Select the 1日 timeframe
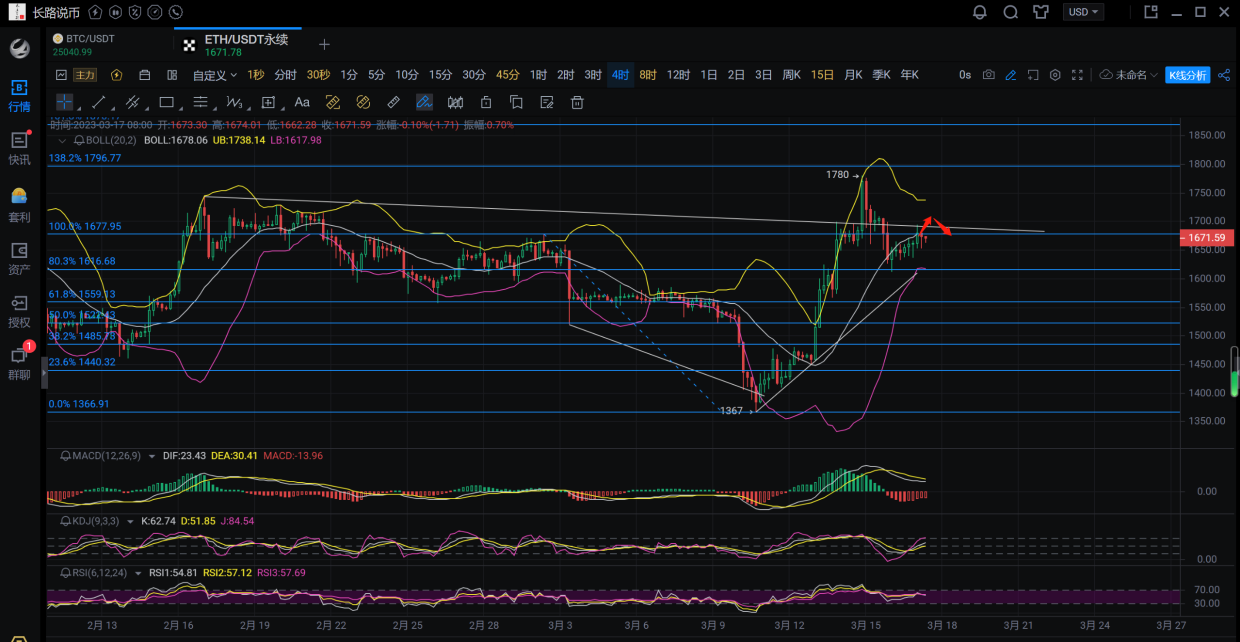 point(709,75)
